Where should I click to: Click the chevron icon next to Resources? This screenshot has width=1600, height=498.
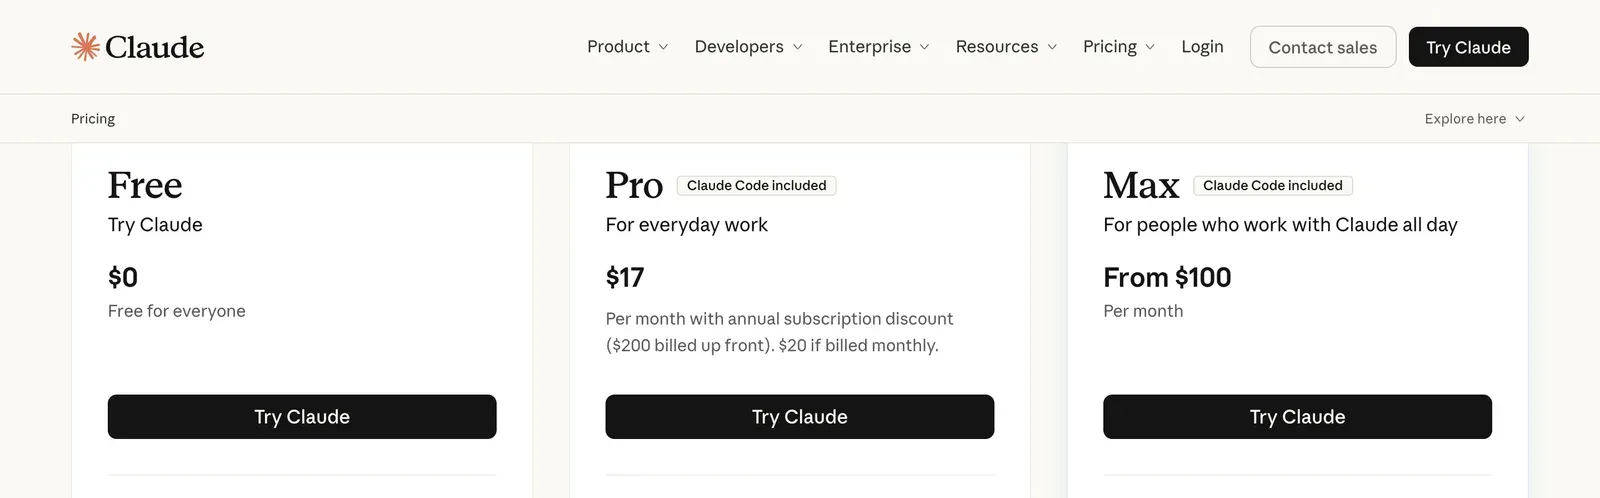coord(1052,47)
